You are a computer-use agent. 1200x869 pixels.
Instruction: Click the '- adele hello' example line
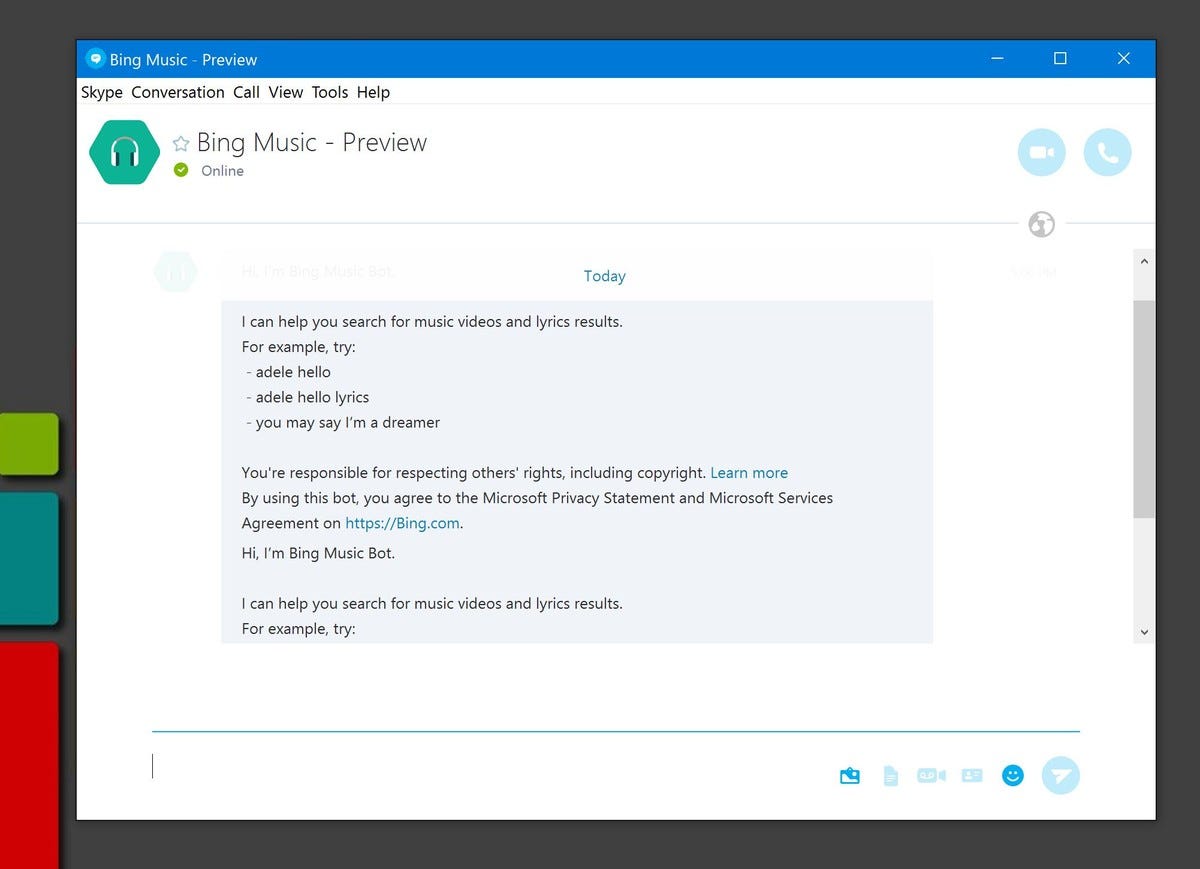click(x=288, y=372)
